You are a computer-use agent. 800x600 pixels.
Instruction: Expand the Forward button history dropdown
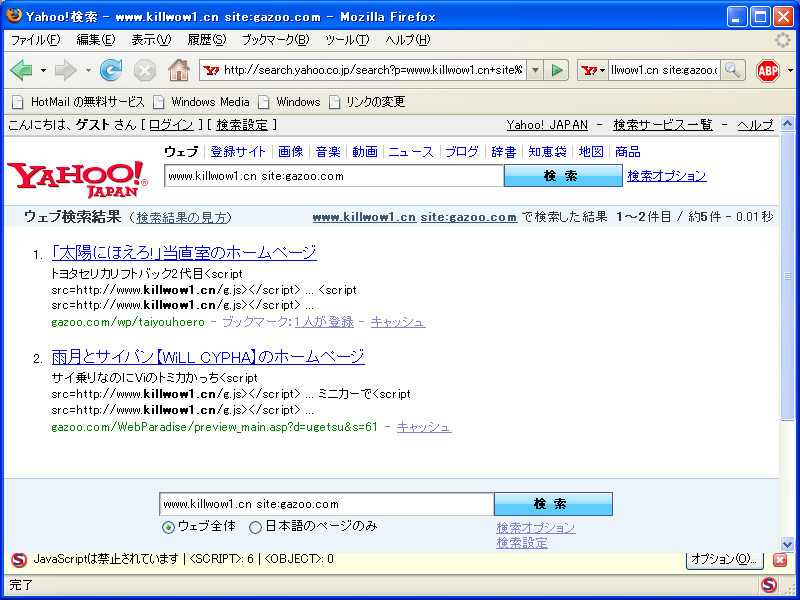(x=88, y=70)
